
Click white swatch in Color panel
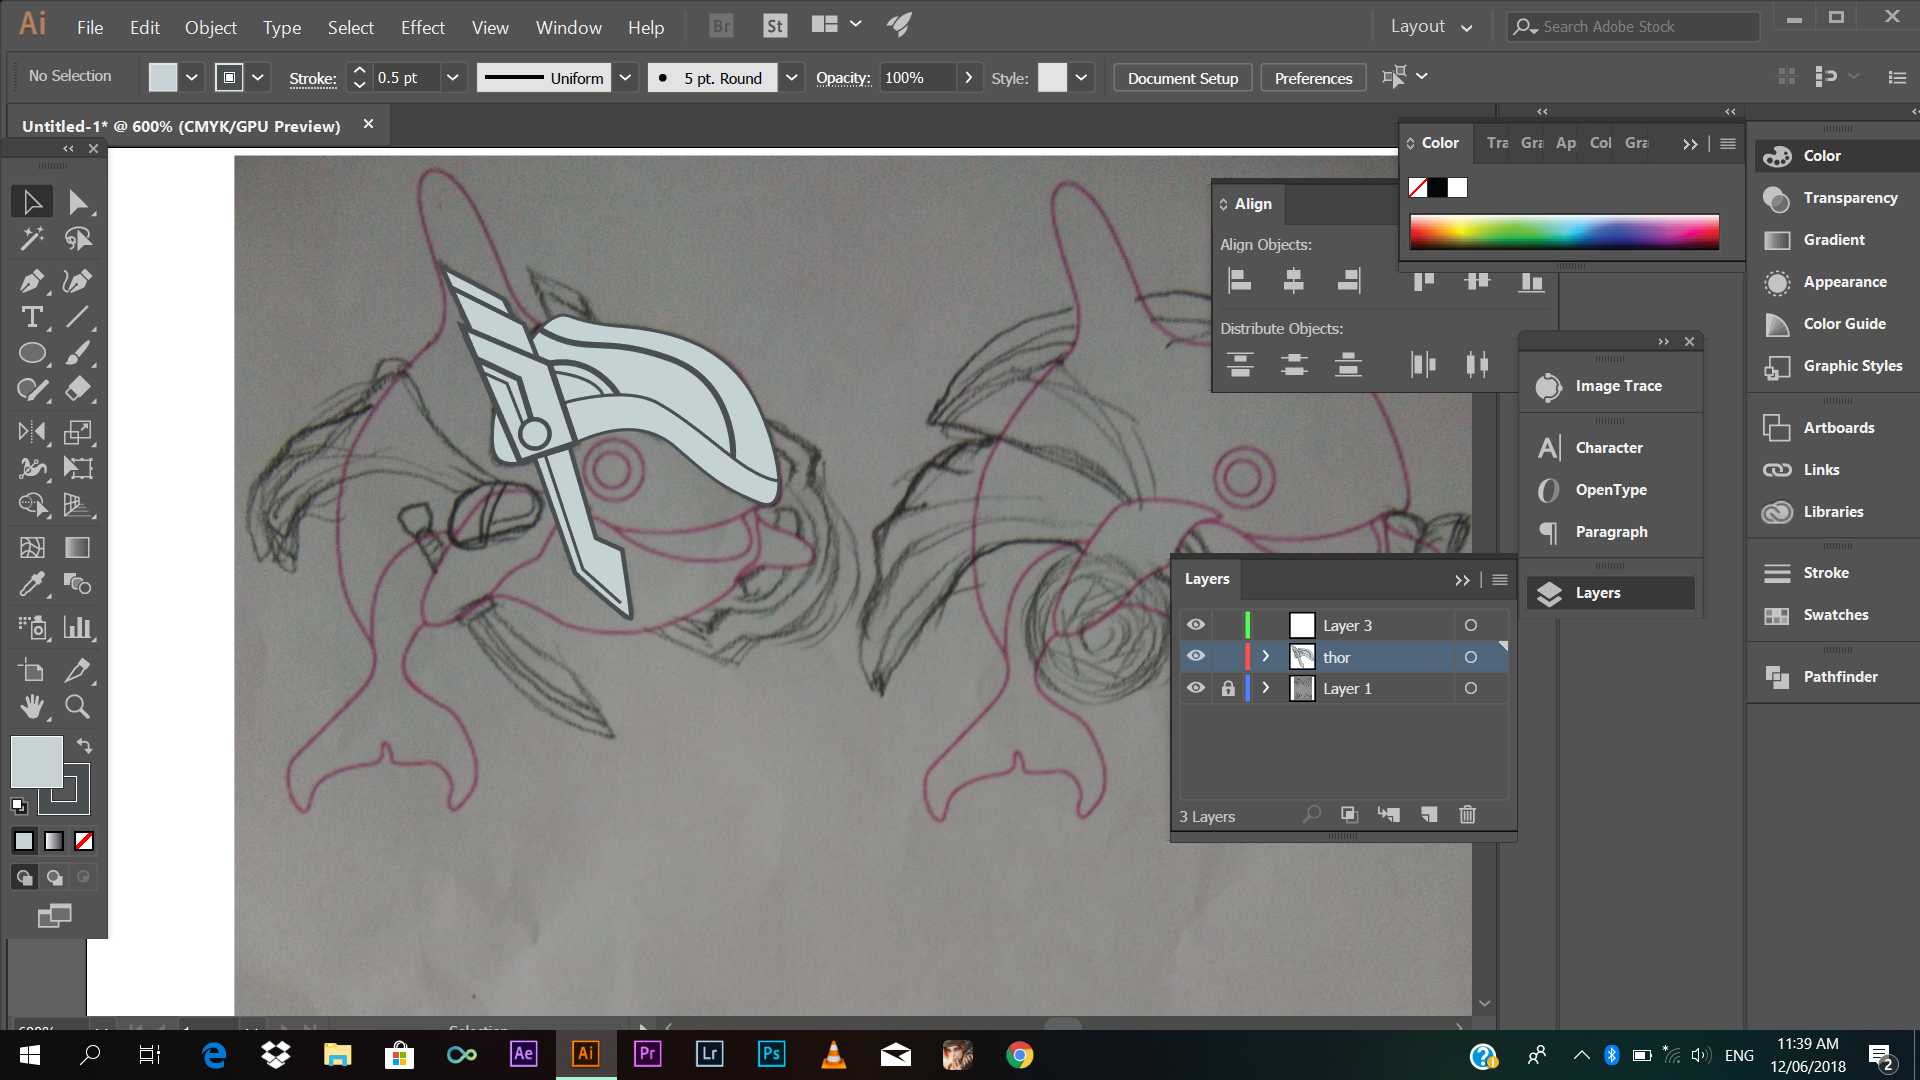[x=1457, y=187]
